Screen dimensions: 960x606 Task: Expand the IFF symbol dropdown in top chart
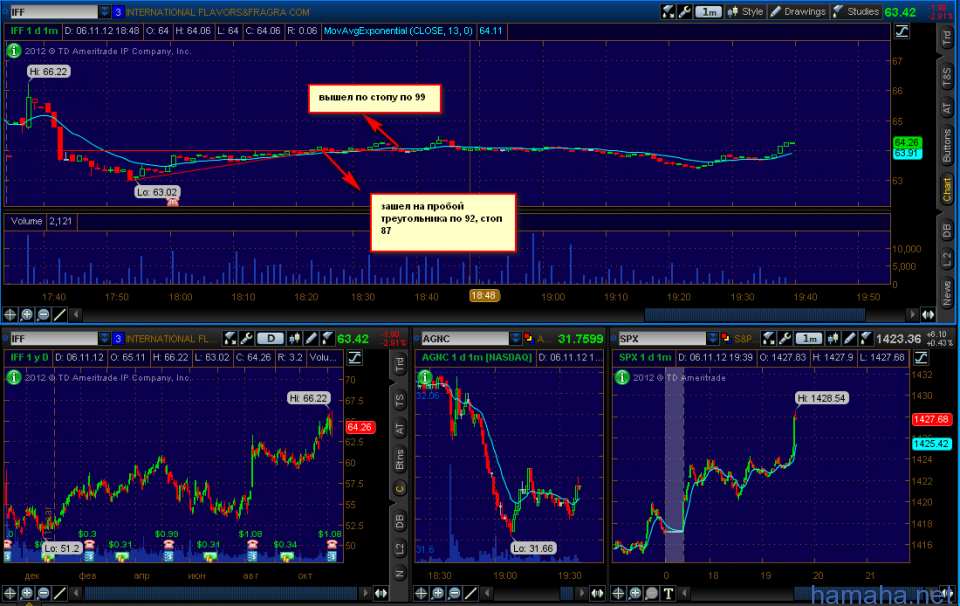[105, 11]
